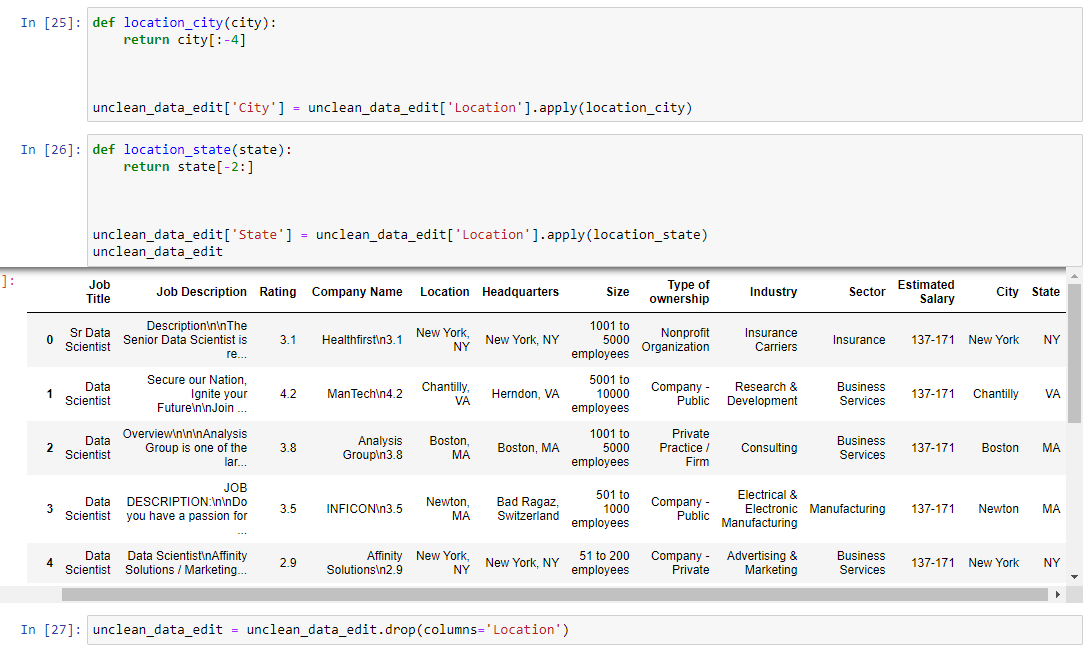
Task: Click the 'Nonprofit Organization' ownership cell
Action: [x=675, y=339]
